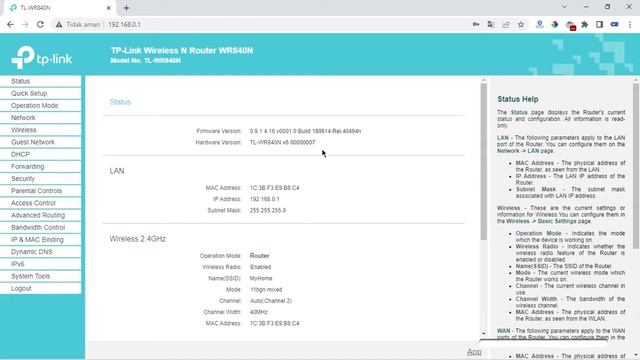Open Parental Controls
Viewport: 640px width, 360px height.
point(40,191)
